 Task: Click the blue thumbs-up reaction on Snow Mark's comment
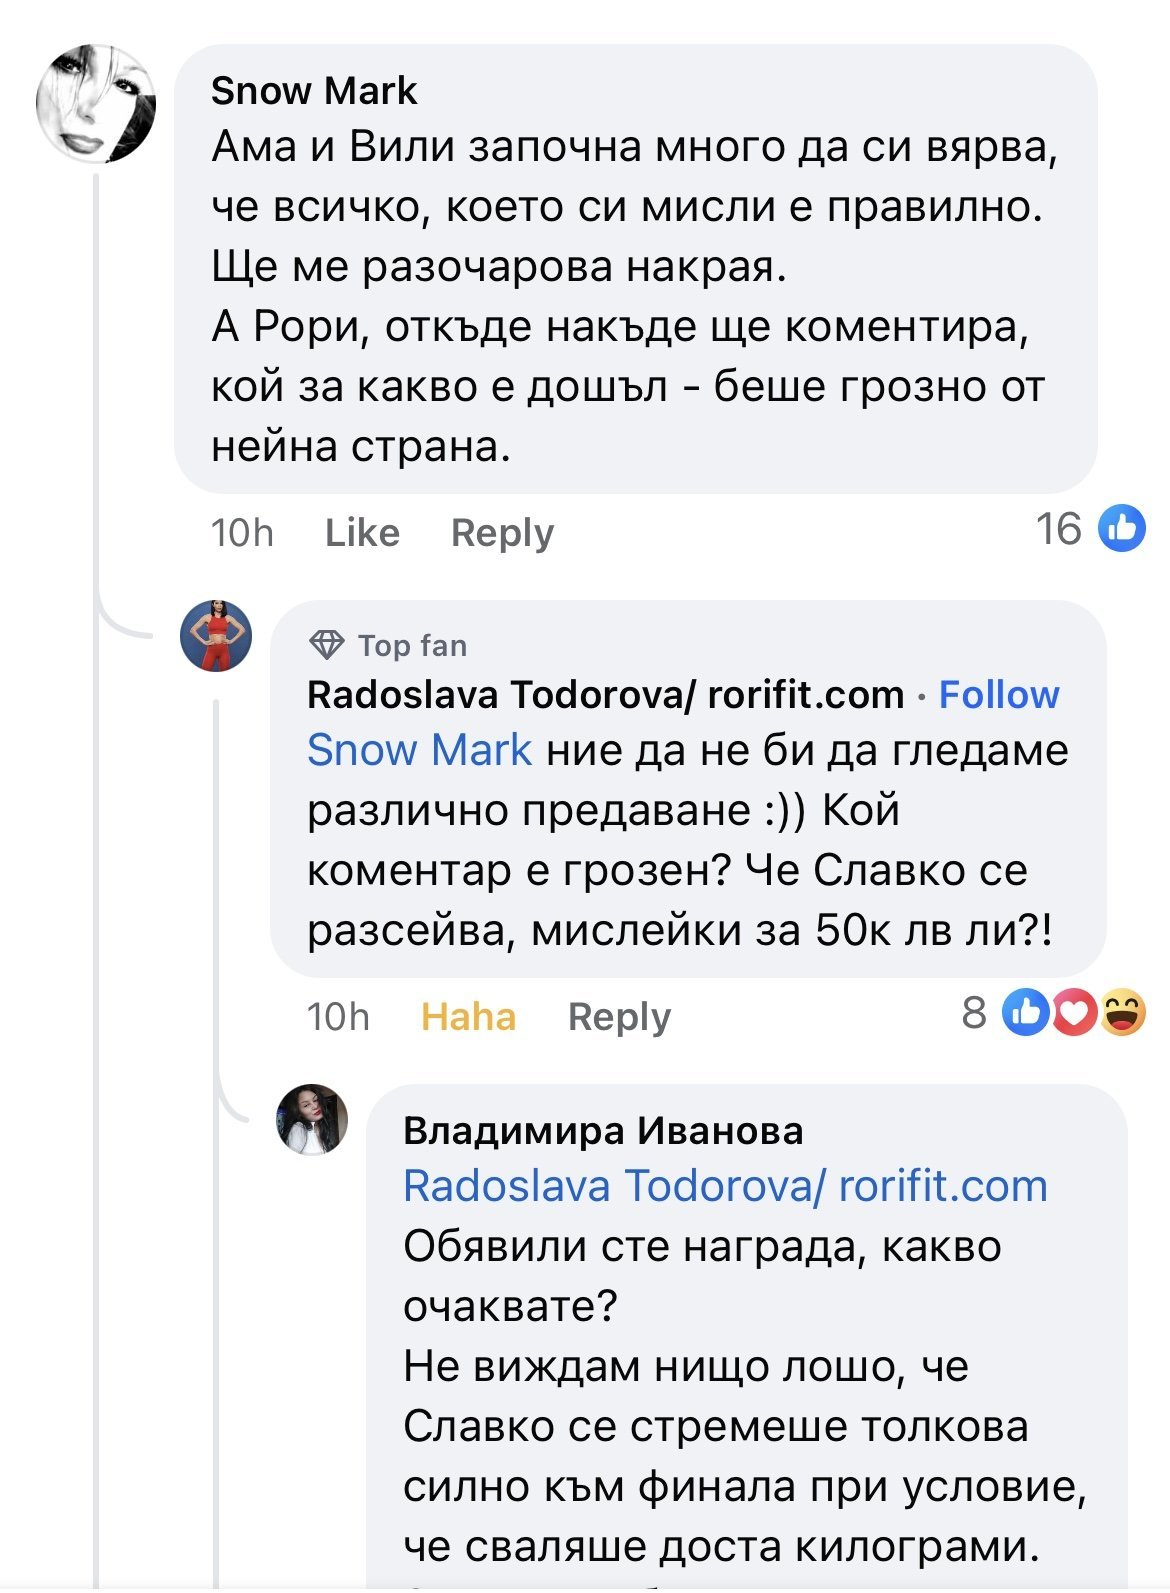(x=1122, y=528)
